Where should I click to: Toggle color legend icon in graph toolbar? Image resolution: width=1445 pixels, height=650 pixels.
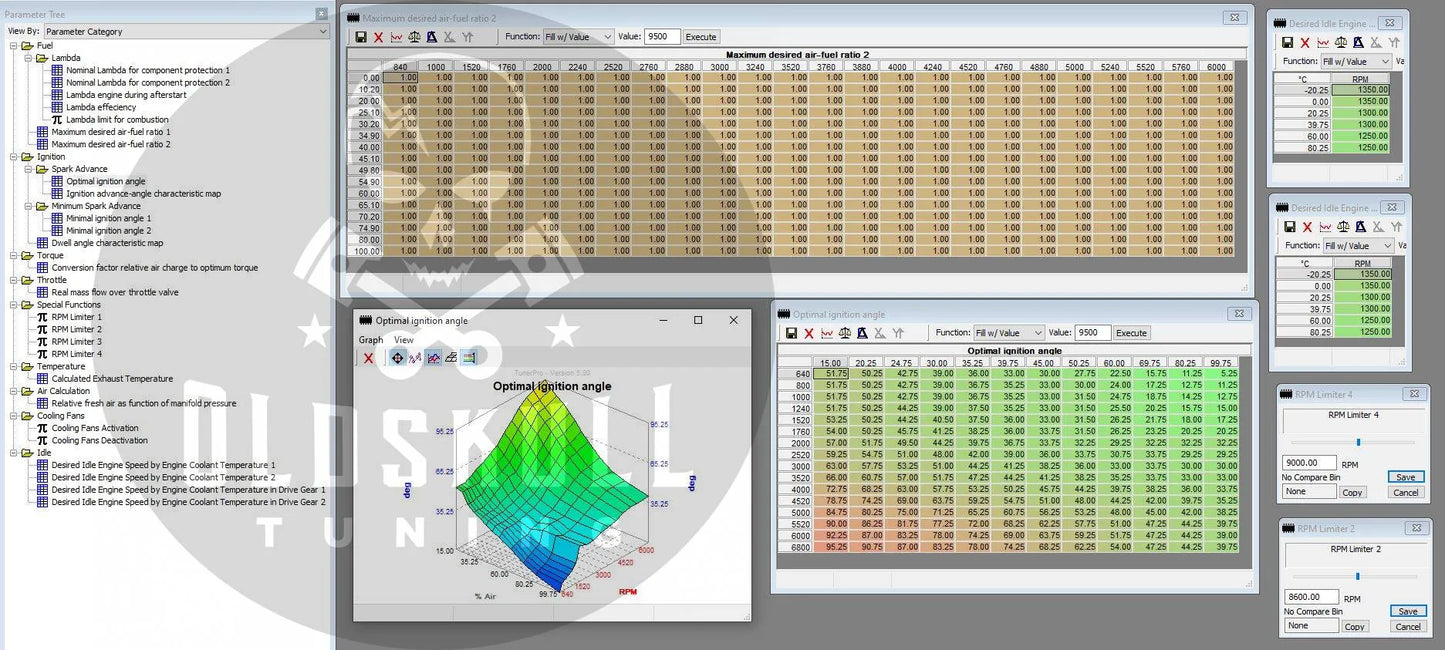coord(469,358)
